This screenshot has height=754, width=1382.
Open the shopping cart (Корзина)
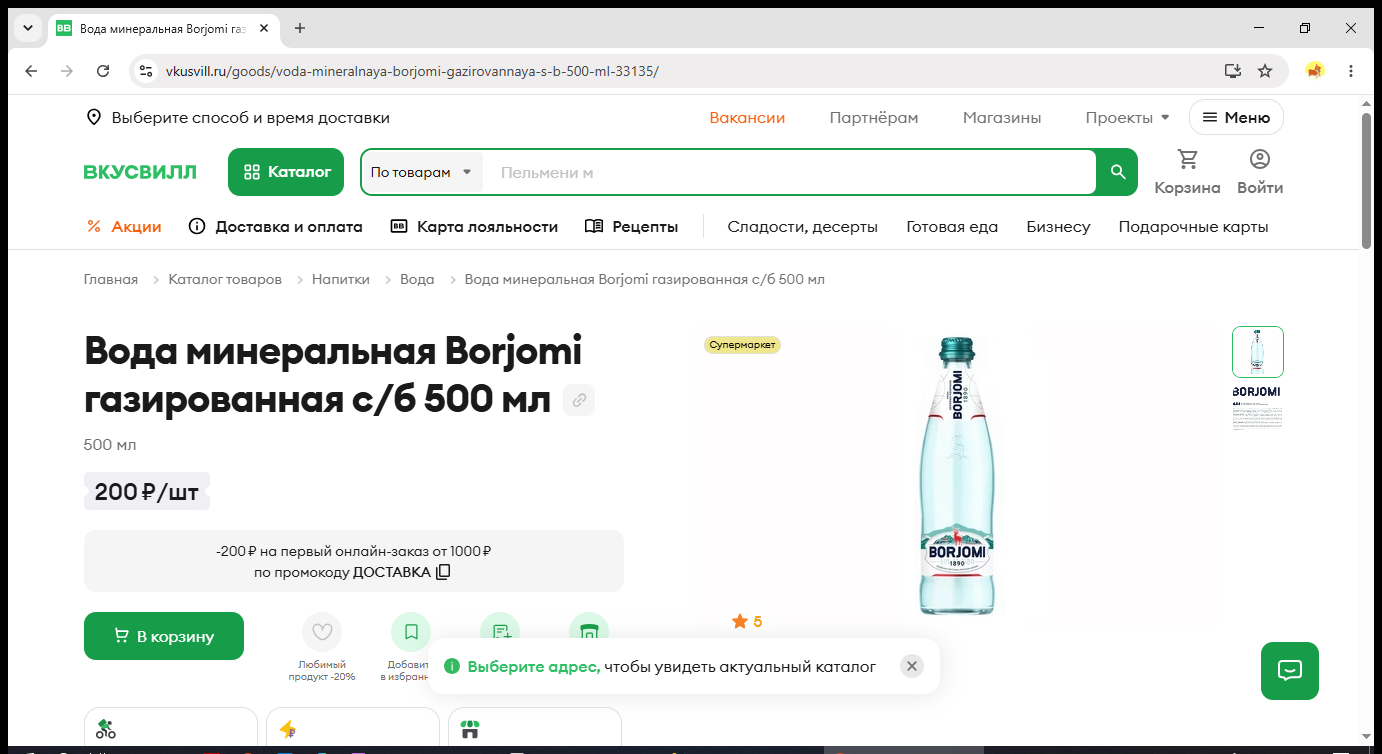click(x=1187, y=172)
